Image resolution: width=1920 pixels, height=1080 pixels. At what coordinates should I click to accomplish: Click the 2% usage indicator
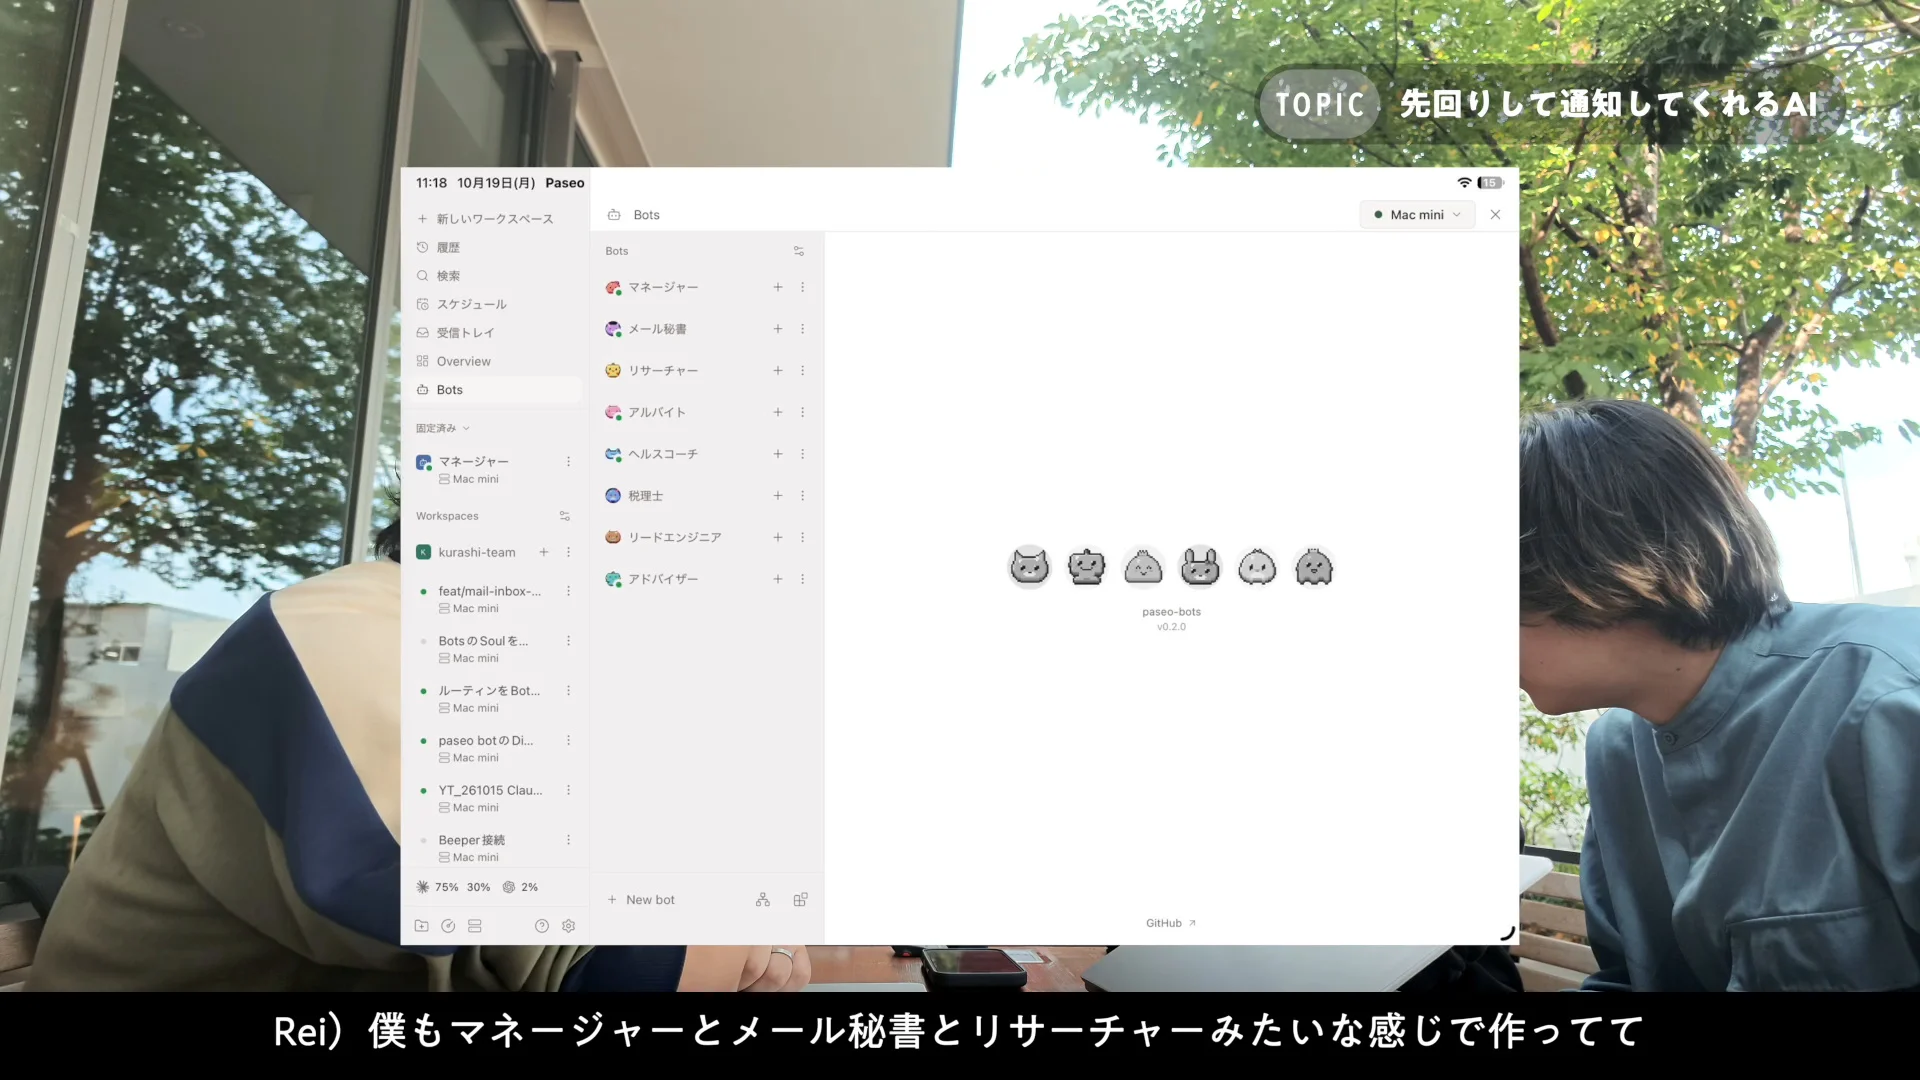pyautogui.click(x=521, y=887)
